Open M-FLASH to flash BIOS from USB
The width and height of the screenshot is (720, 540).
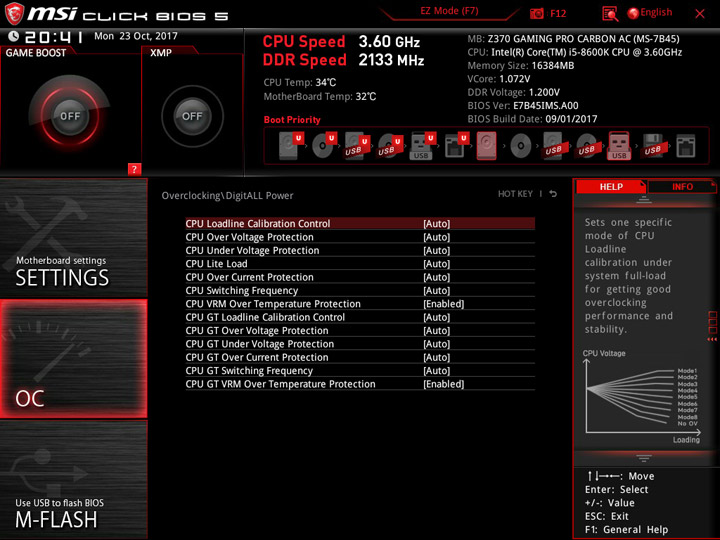coord(73,480)
